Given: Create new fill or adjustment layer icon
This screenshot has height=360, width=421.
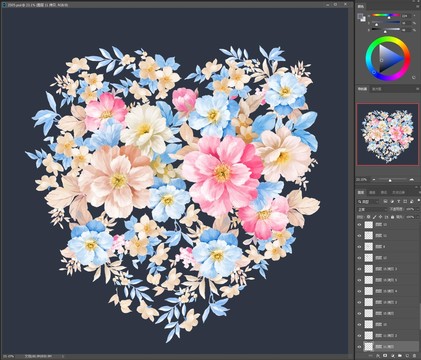Looking at the screenshot, I should (393, 356).
